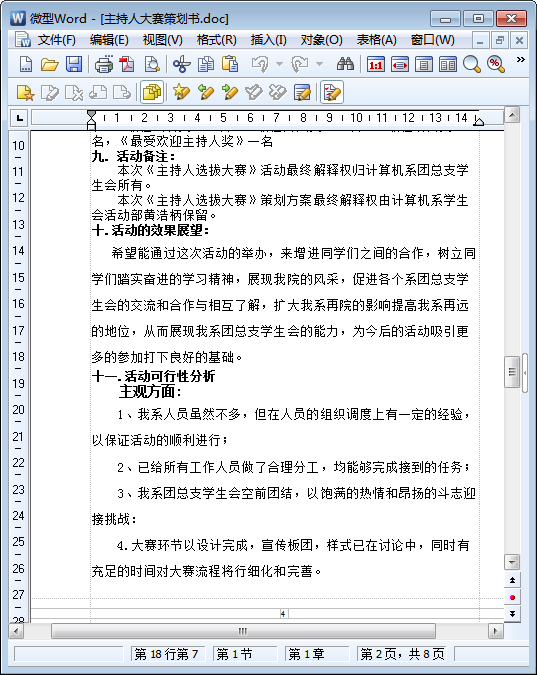Click the horizontal scrollbar right arrow

[x=495, y=632]
